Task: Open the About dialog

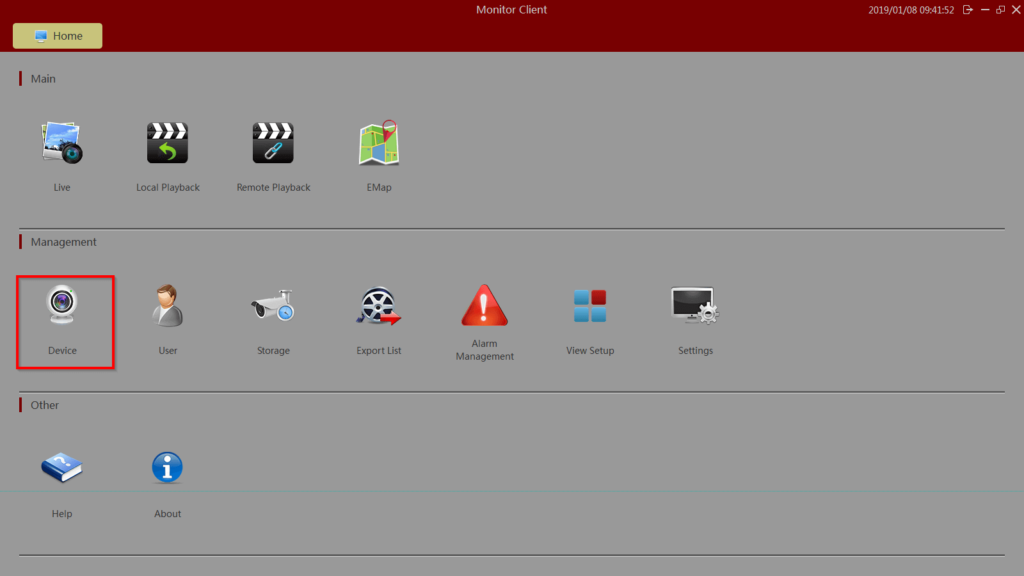Action: [x=167, y=467]
